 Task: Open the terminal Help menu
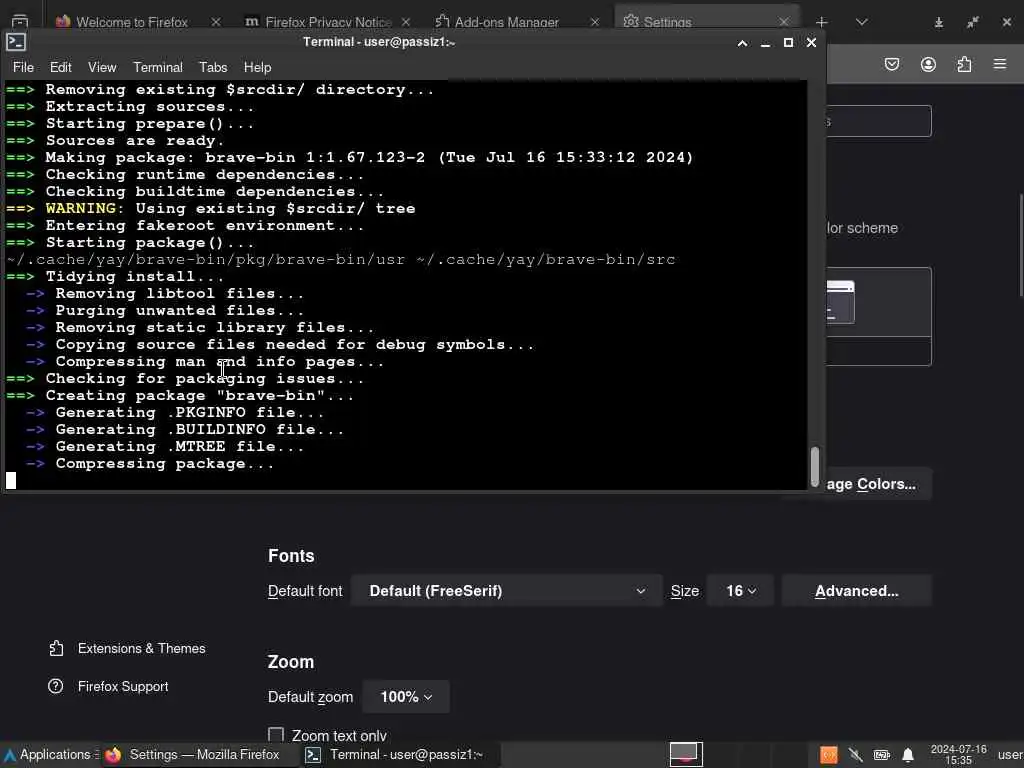257,67
